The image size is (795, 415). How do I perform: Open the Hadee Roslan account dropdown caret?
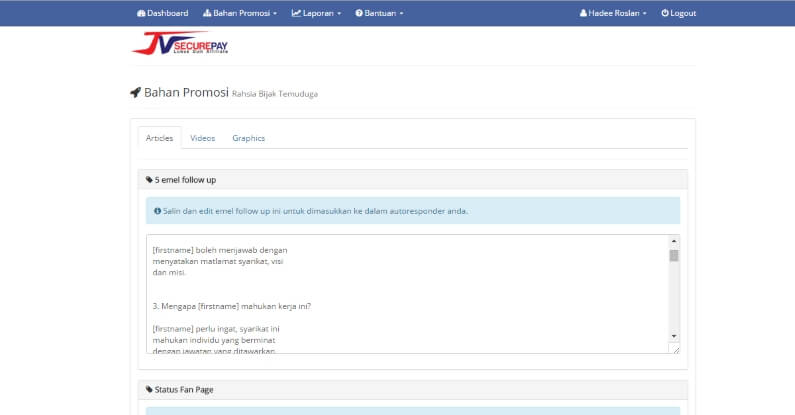point(644,14)
